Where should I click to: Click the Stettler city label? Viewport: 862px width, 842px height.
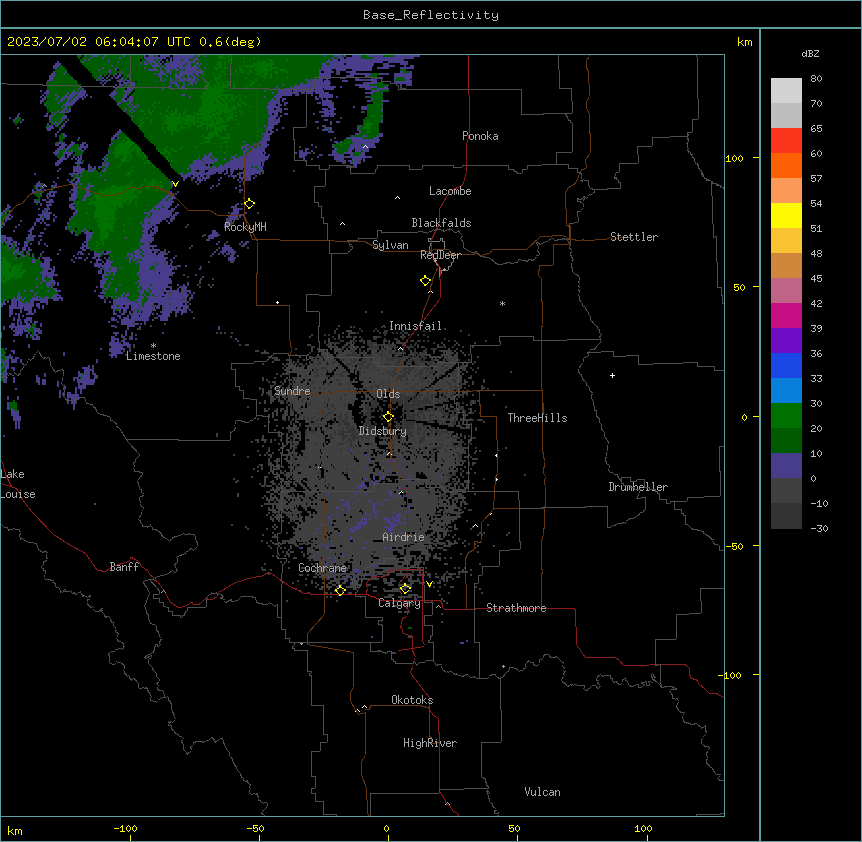tap(634, 237)
